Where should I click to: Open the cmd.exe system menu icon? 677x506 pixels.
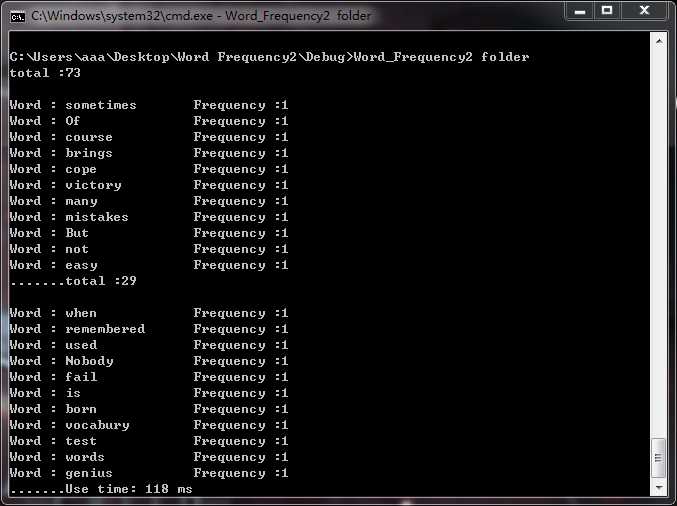tap(17, 16)
